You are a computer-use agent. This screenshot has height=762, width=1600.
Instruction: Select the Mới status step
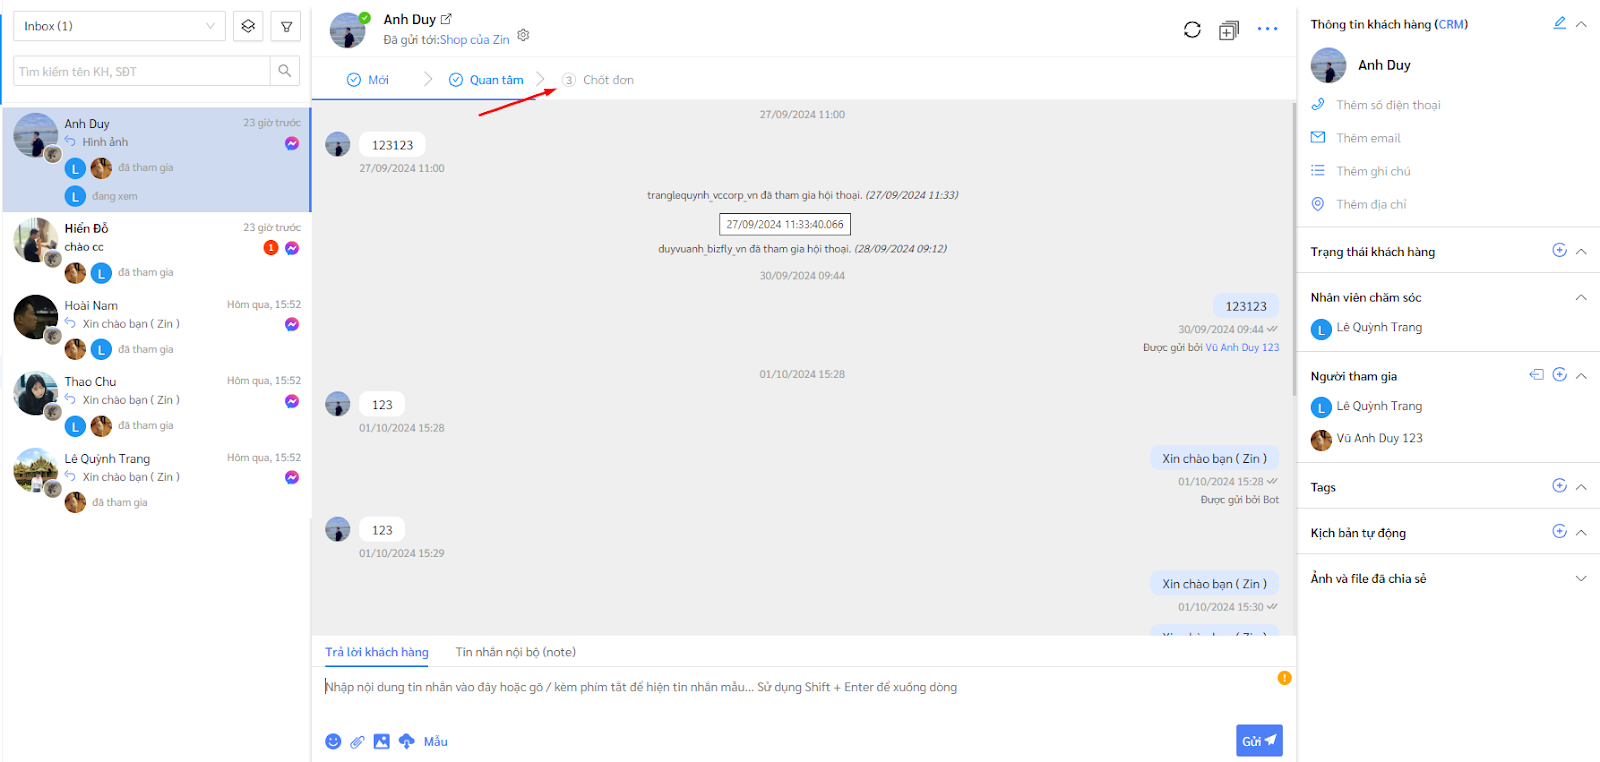click(368, 80)
